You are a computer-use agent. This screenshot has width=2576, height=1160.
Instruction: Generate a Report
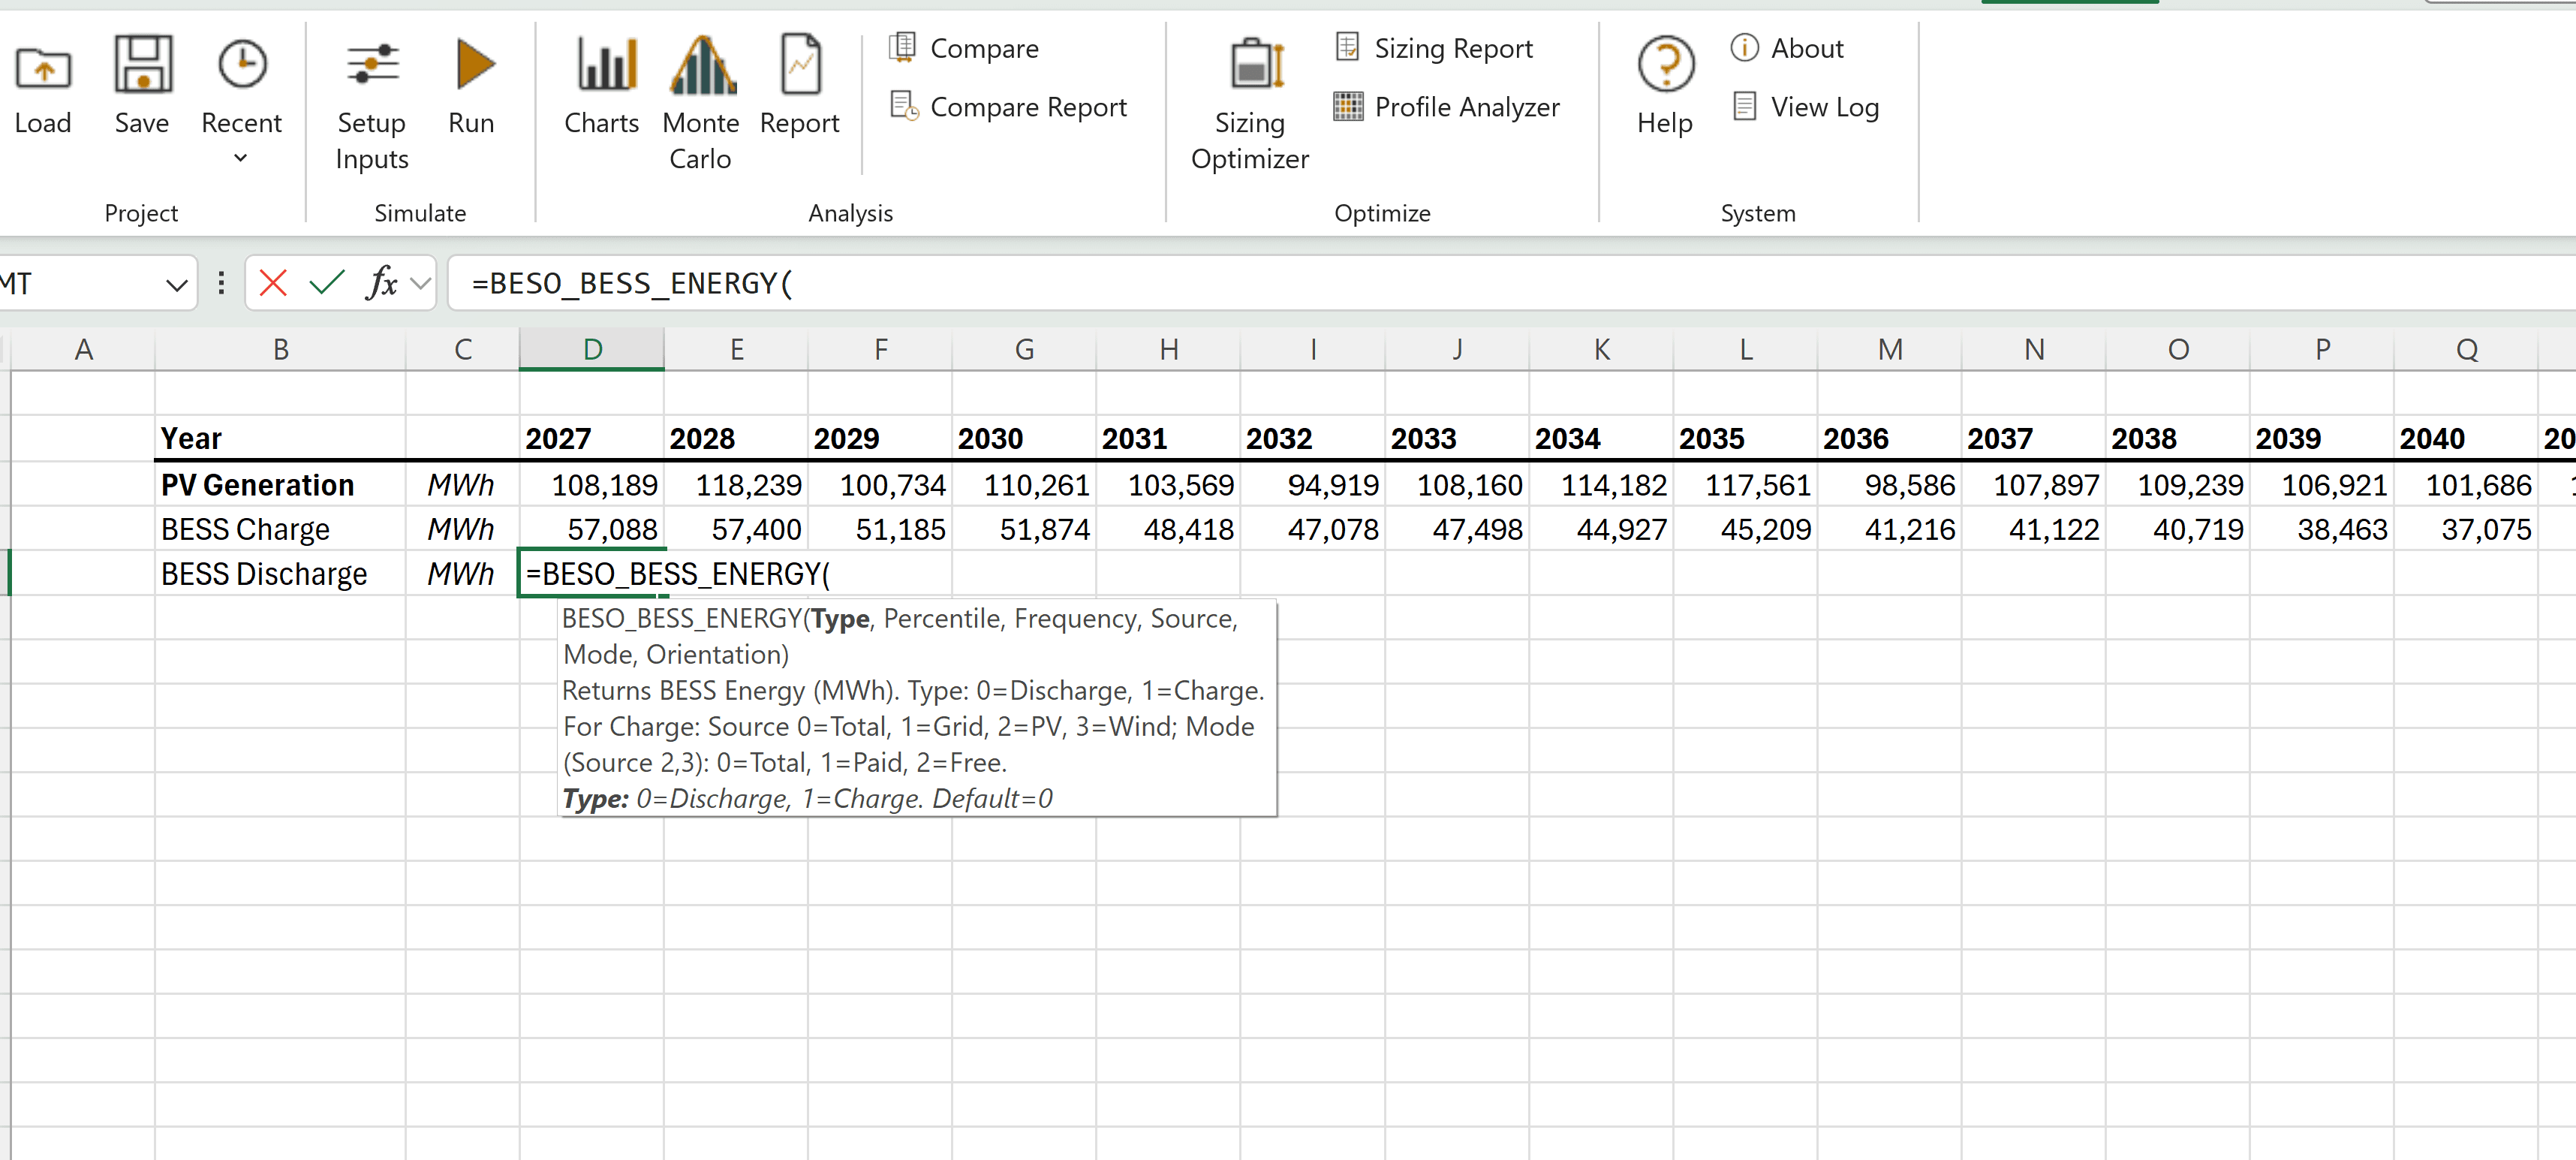tap(799, 90)
